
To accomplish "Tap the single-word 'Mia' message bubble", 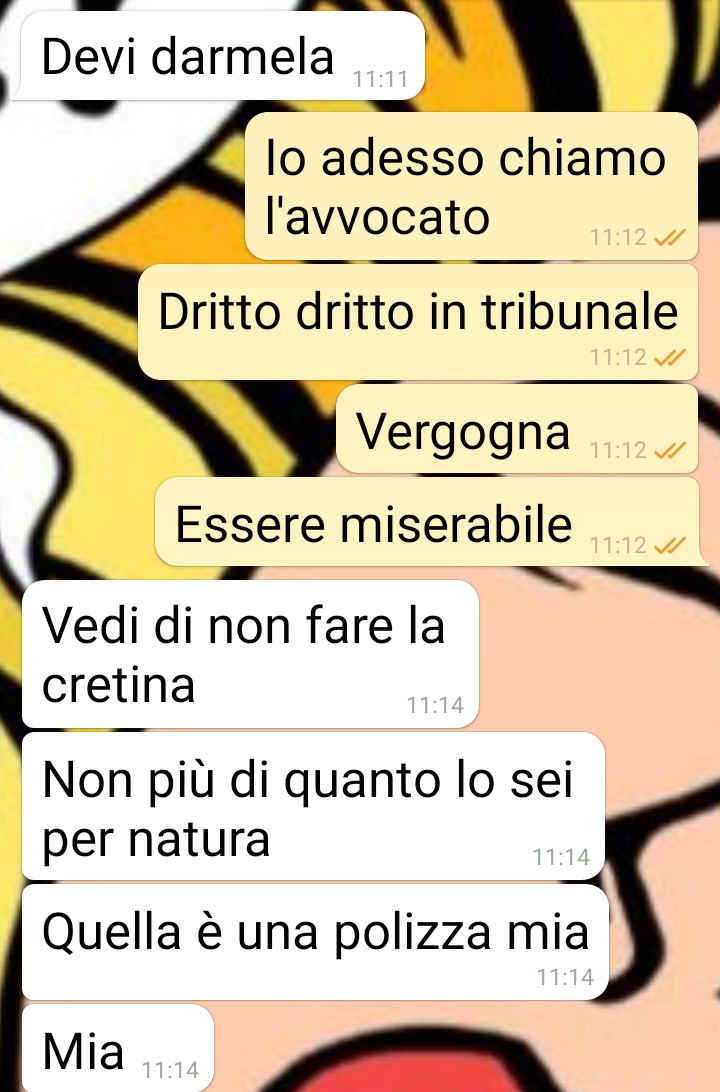I will 118,1048.
